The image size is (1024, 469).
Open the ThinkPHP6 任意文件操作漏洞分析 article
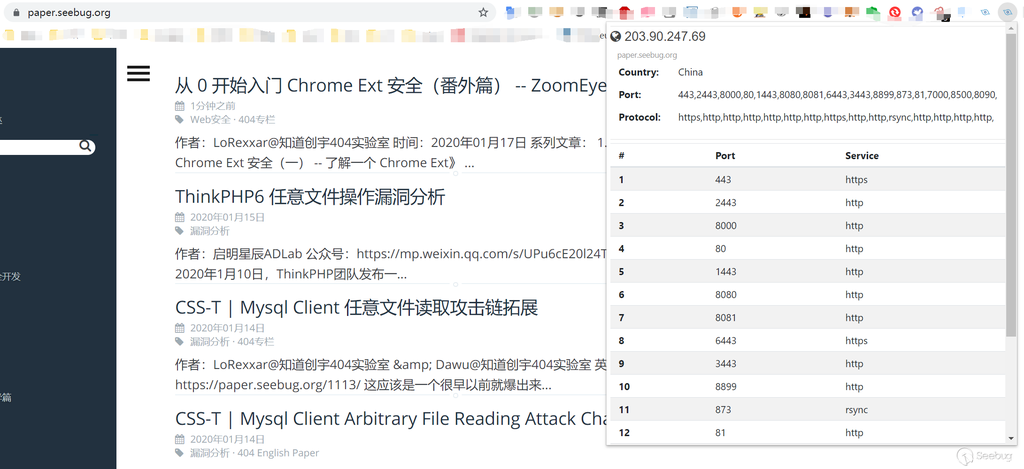pyautogui.click(x=309, y=196)
